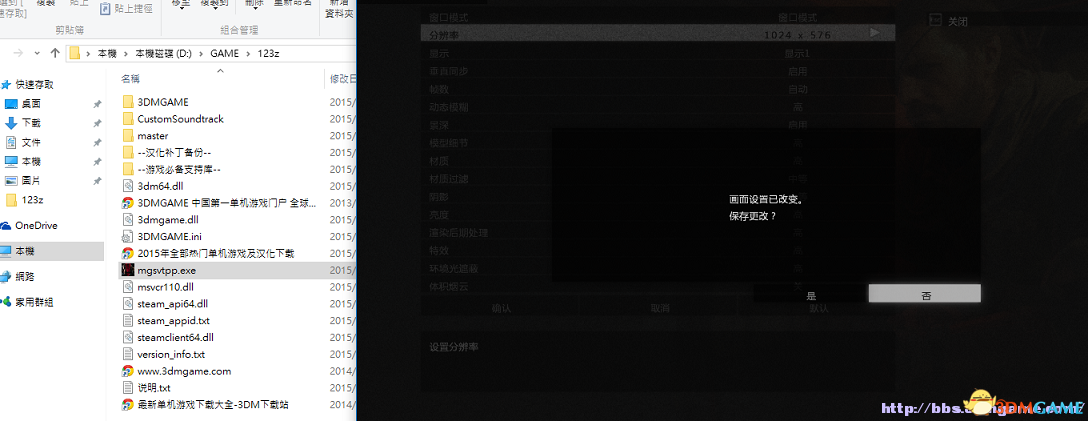Viewport: 1088px width, 421px height.
Task: Expand the chevron after GAME in path
Action: click(248, 53)
